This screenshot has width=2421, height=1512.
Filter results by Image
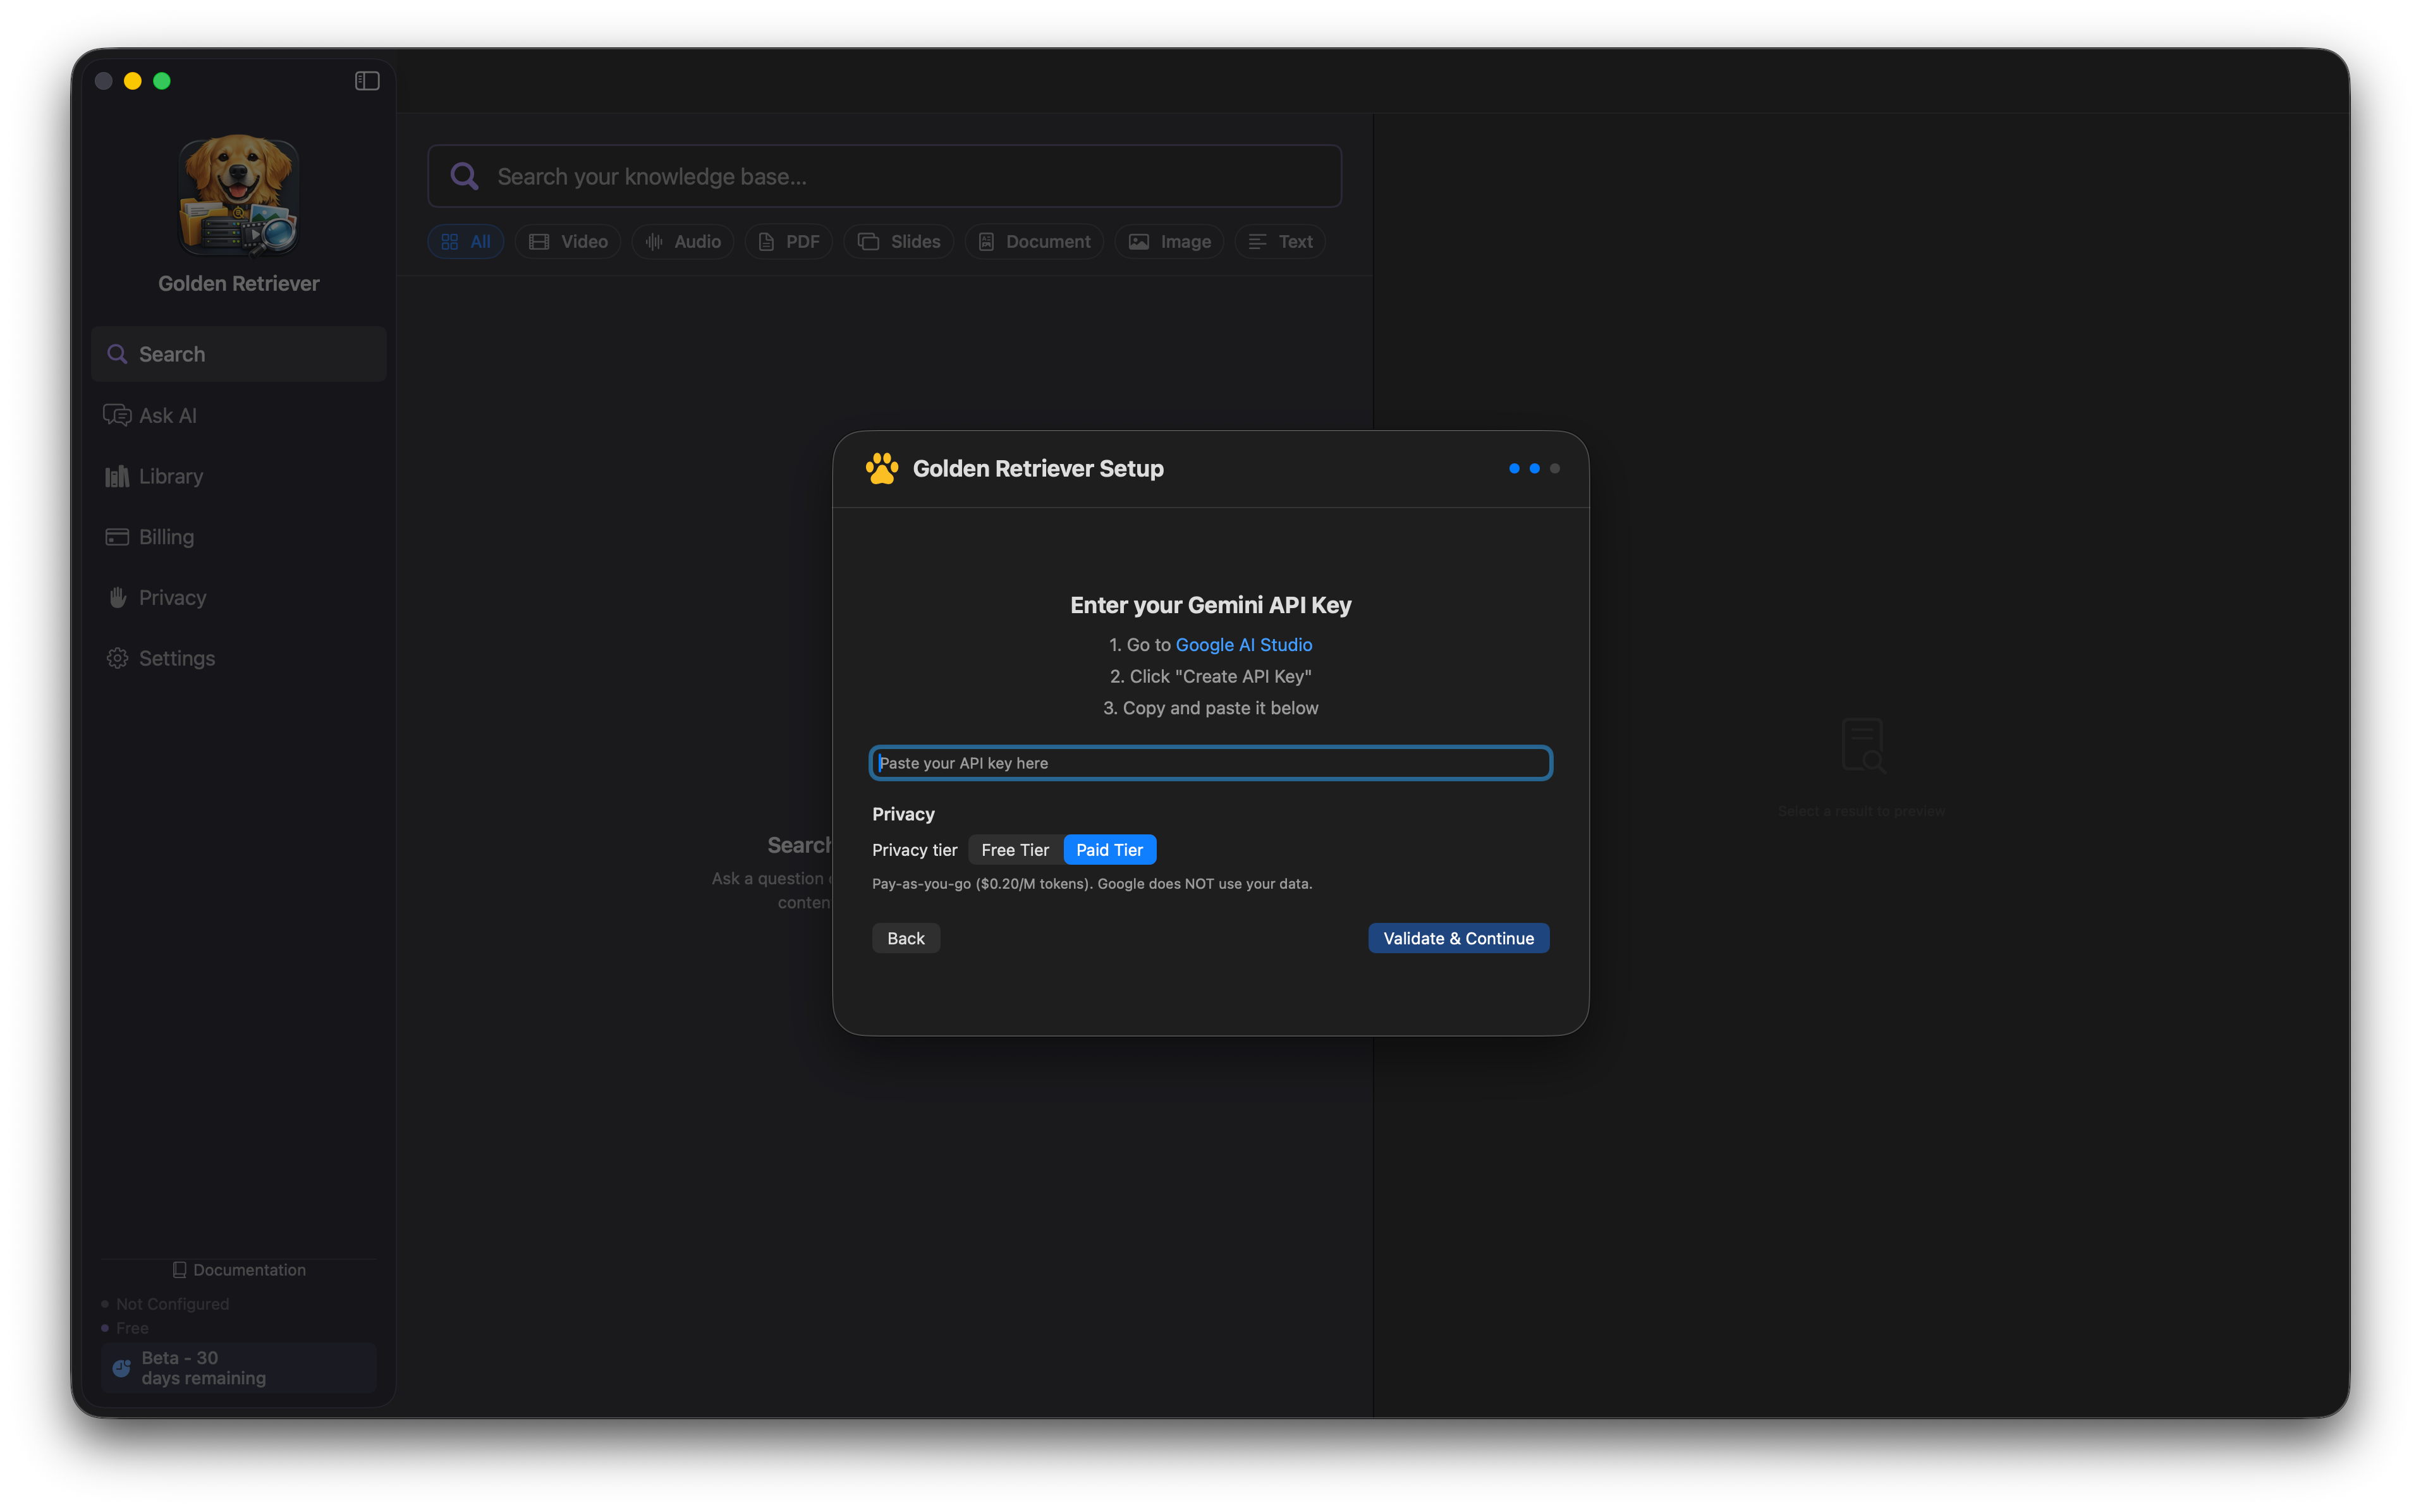click(1169, 242)
